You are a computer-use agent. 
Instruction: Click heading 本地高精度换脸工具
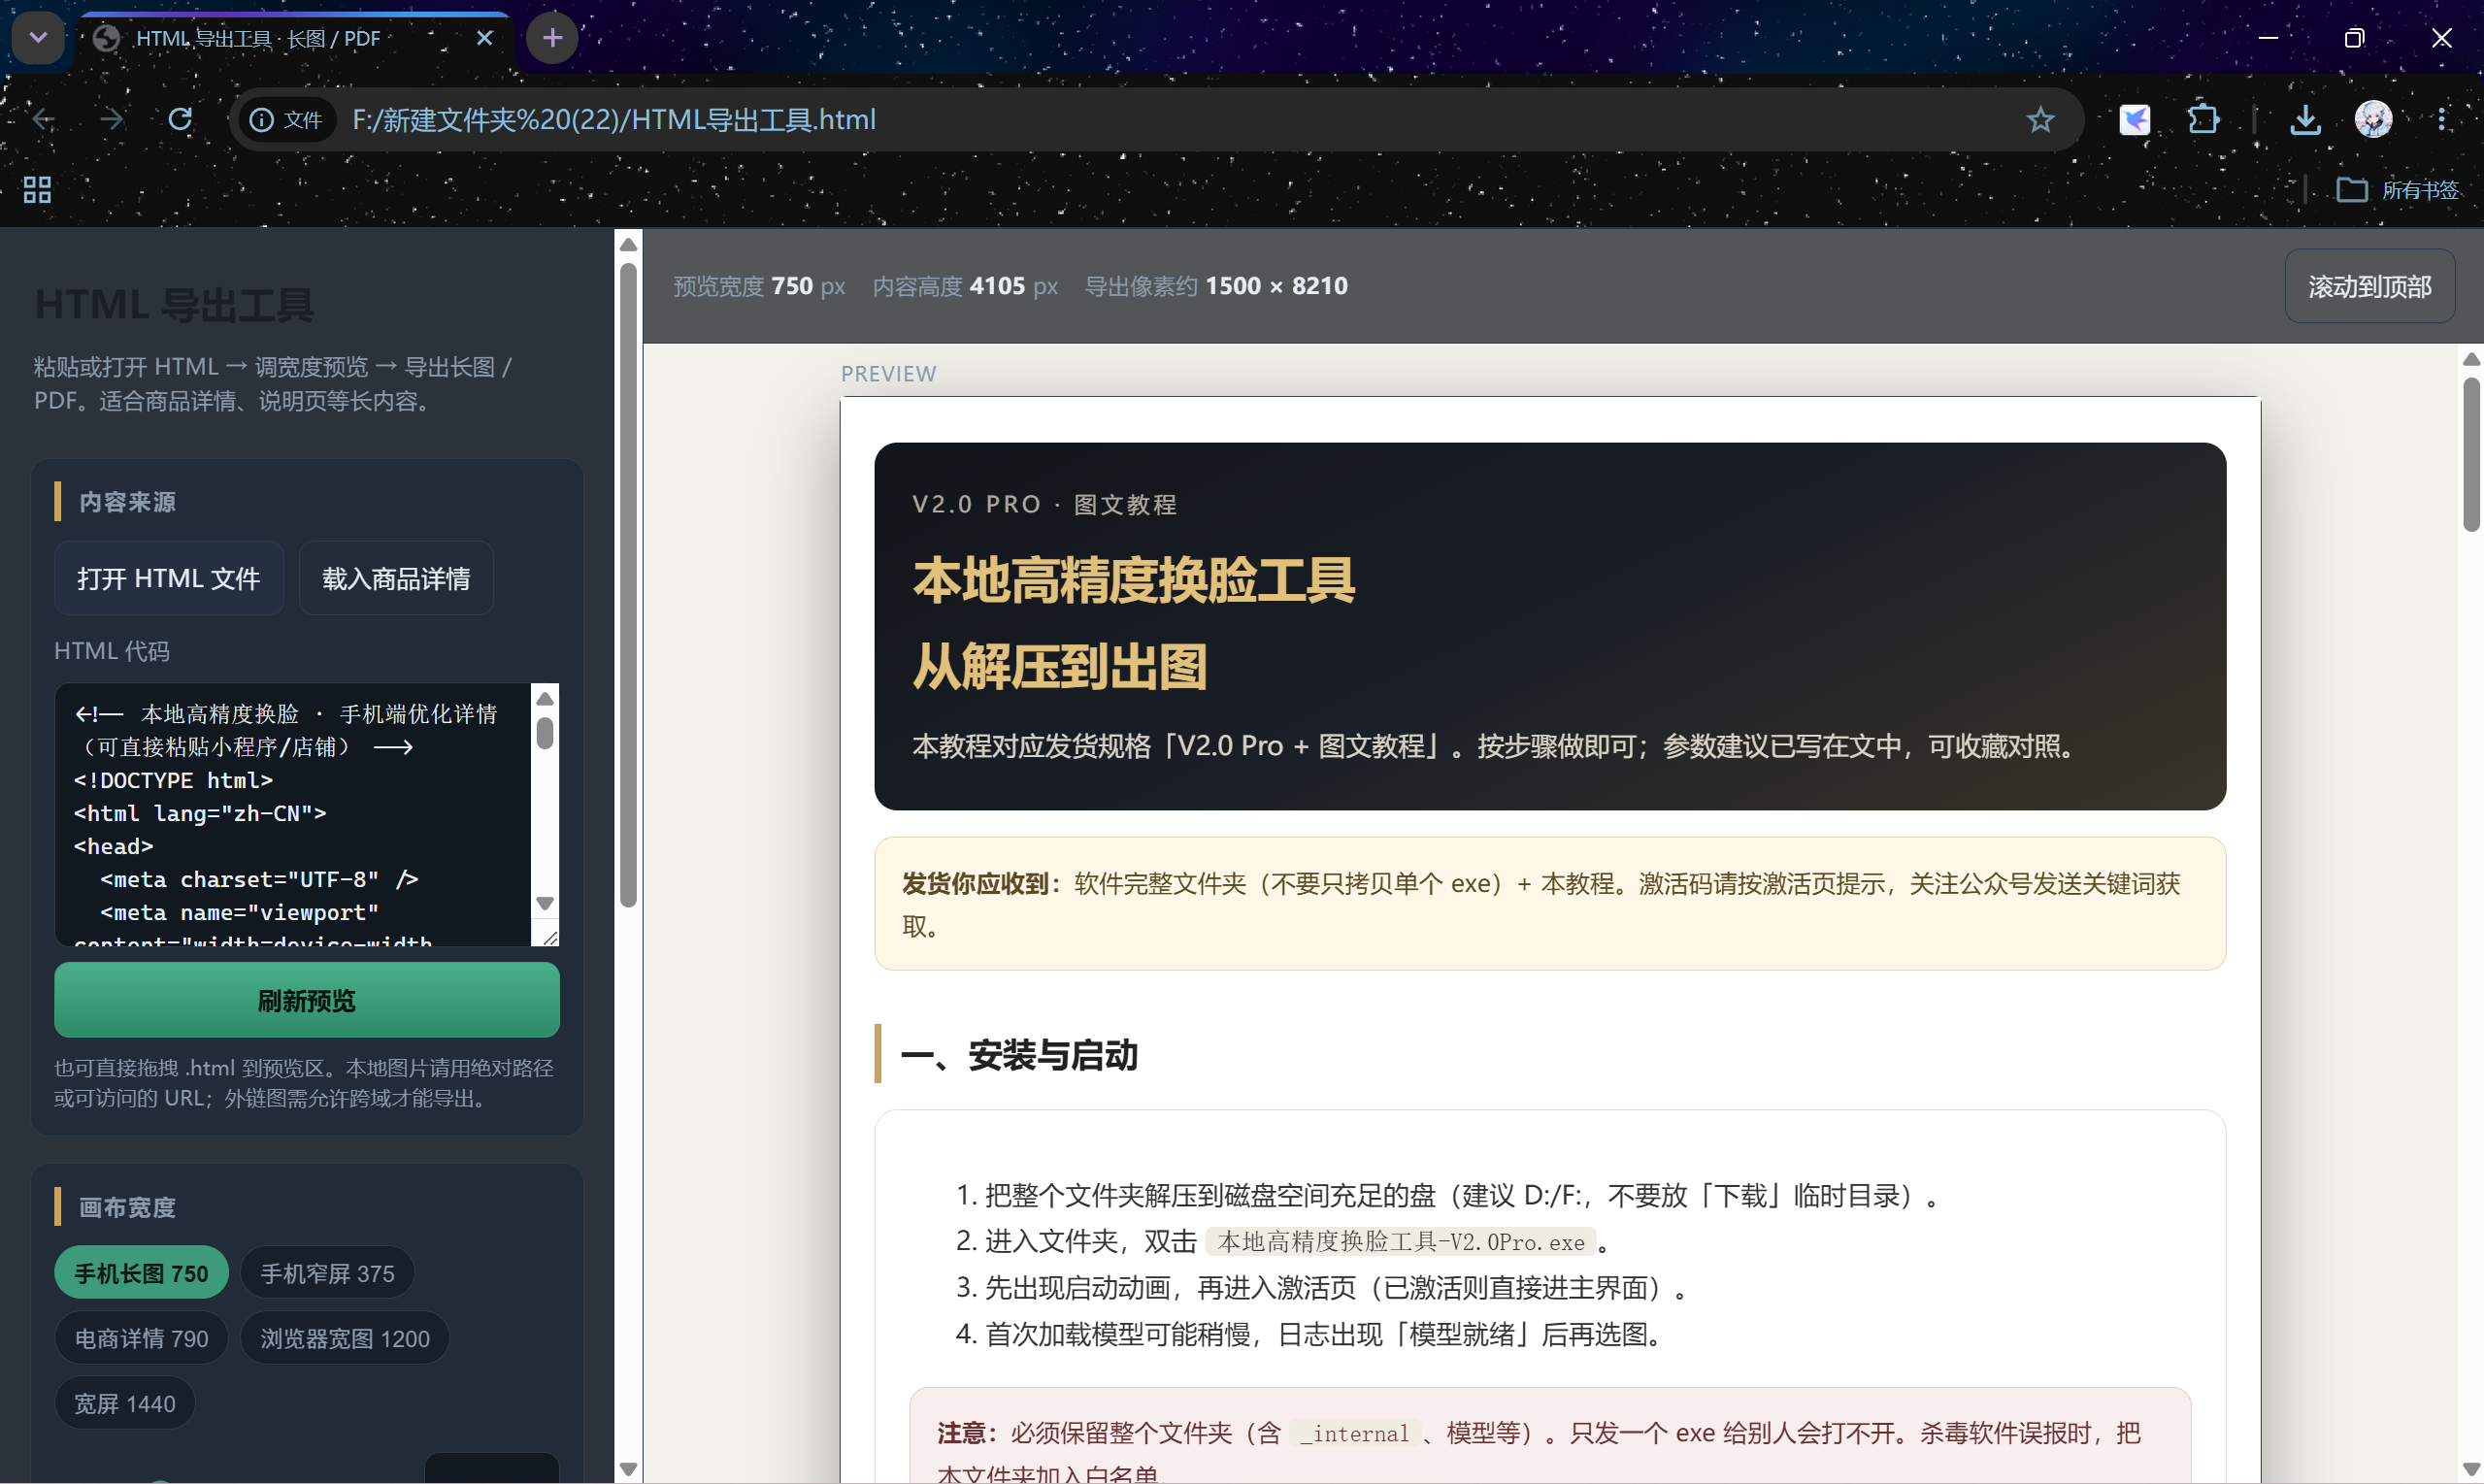(x=1133, y=580)
